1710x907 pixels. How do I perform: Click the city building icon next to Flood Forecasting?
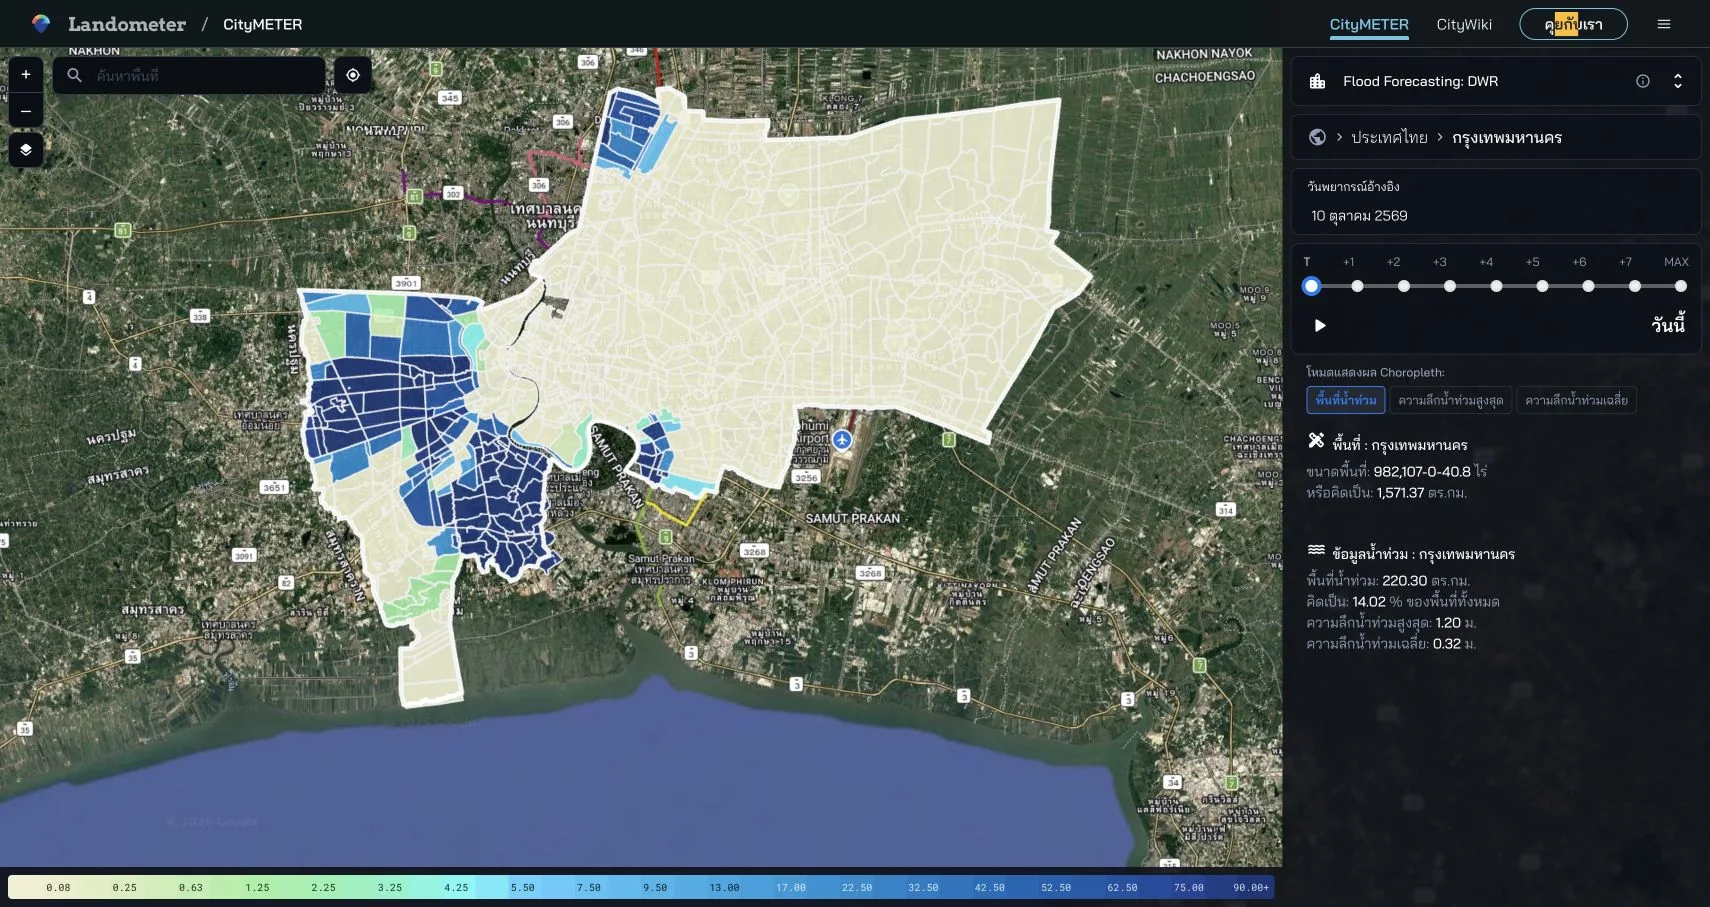coord(1318,81)
